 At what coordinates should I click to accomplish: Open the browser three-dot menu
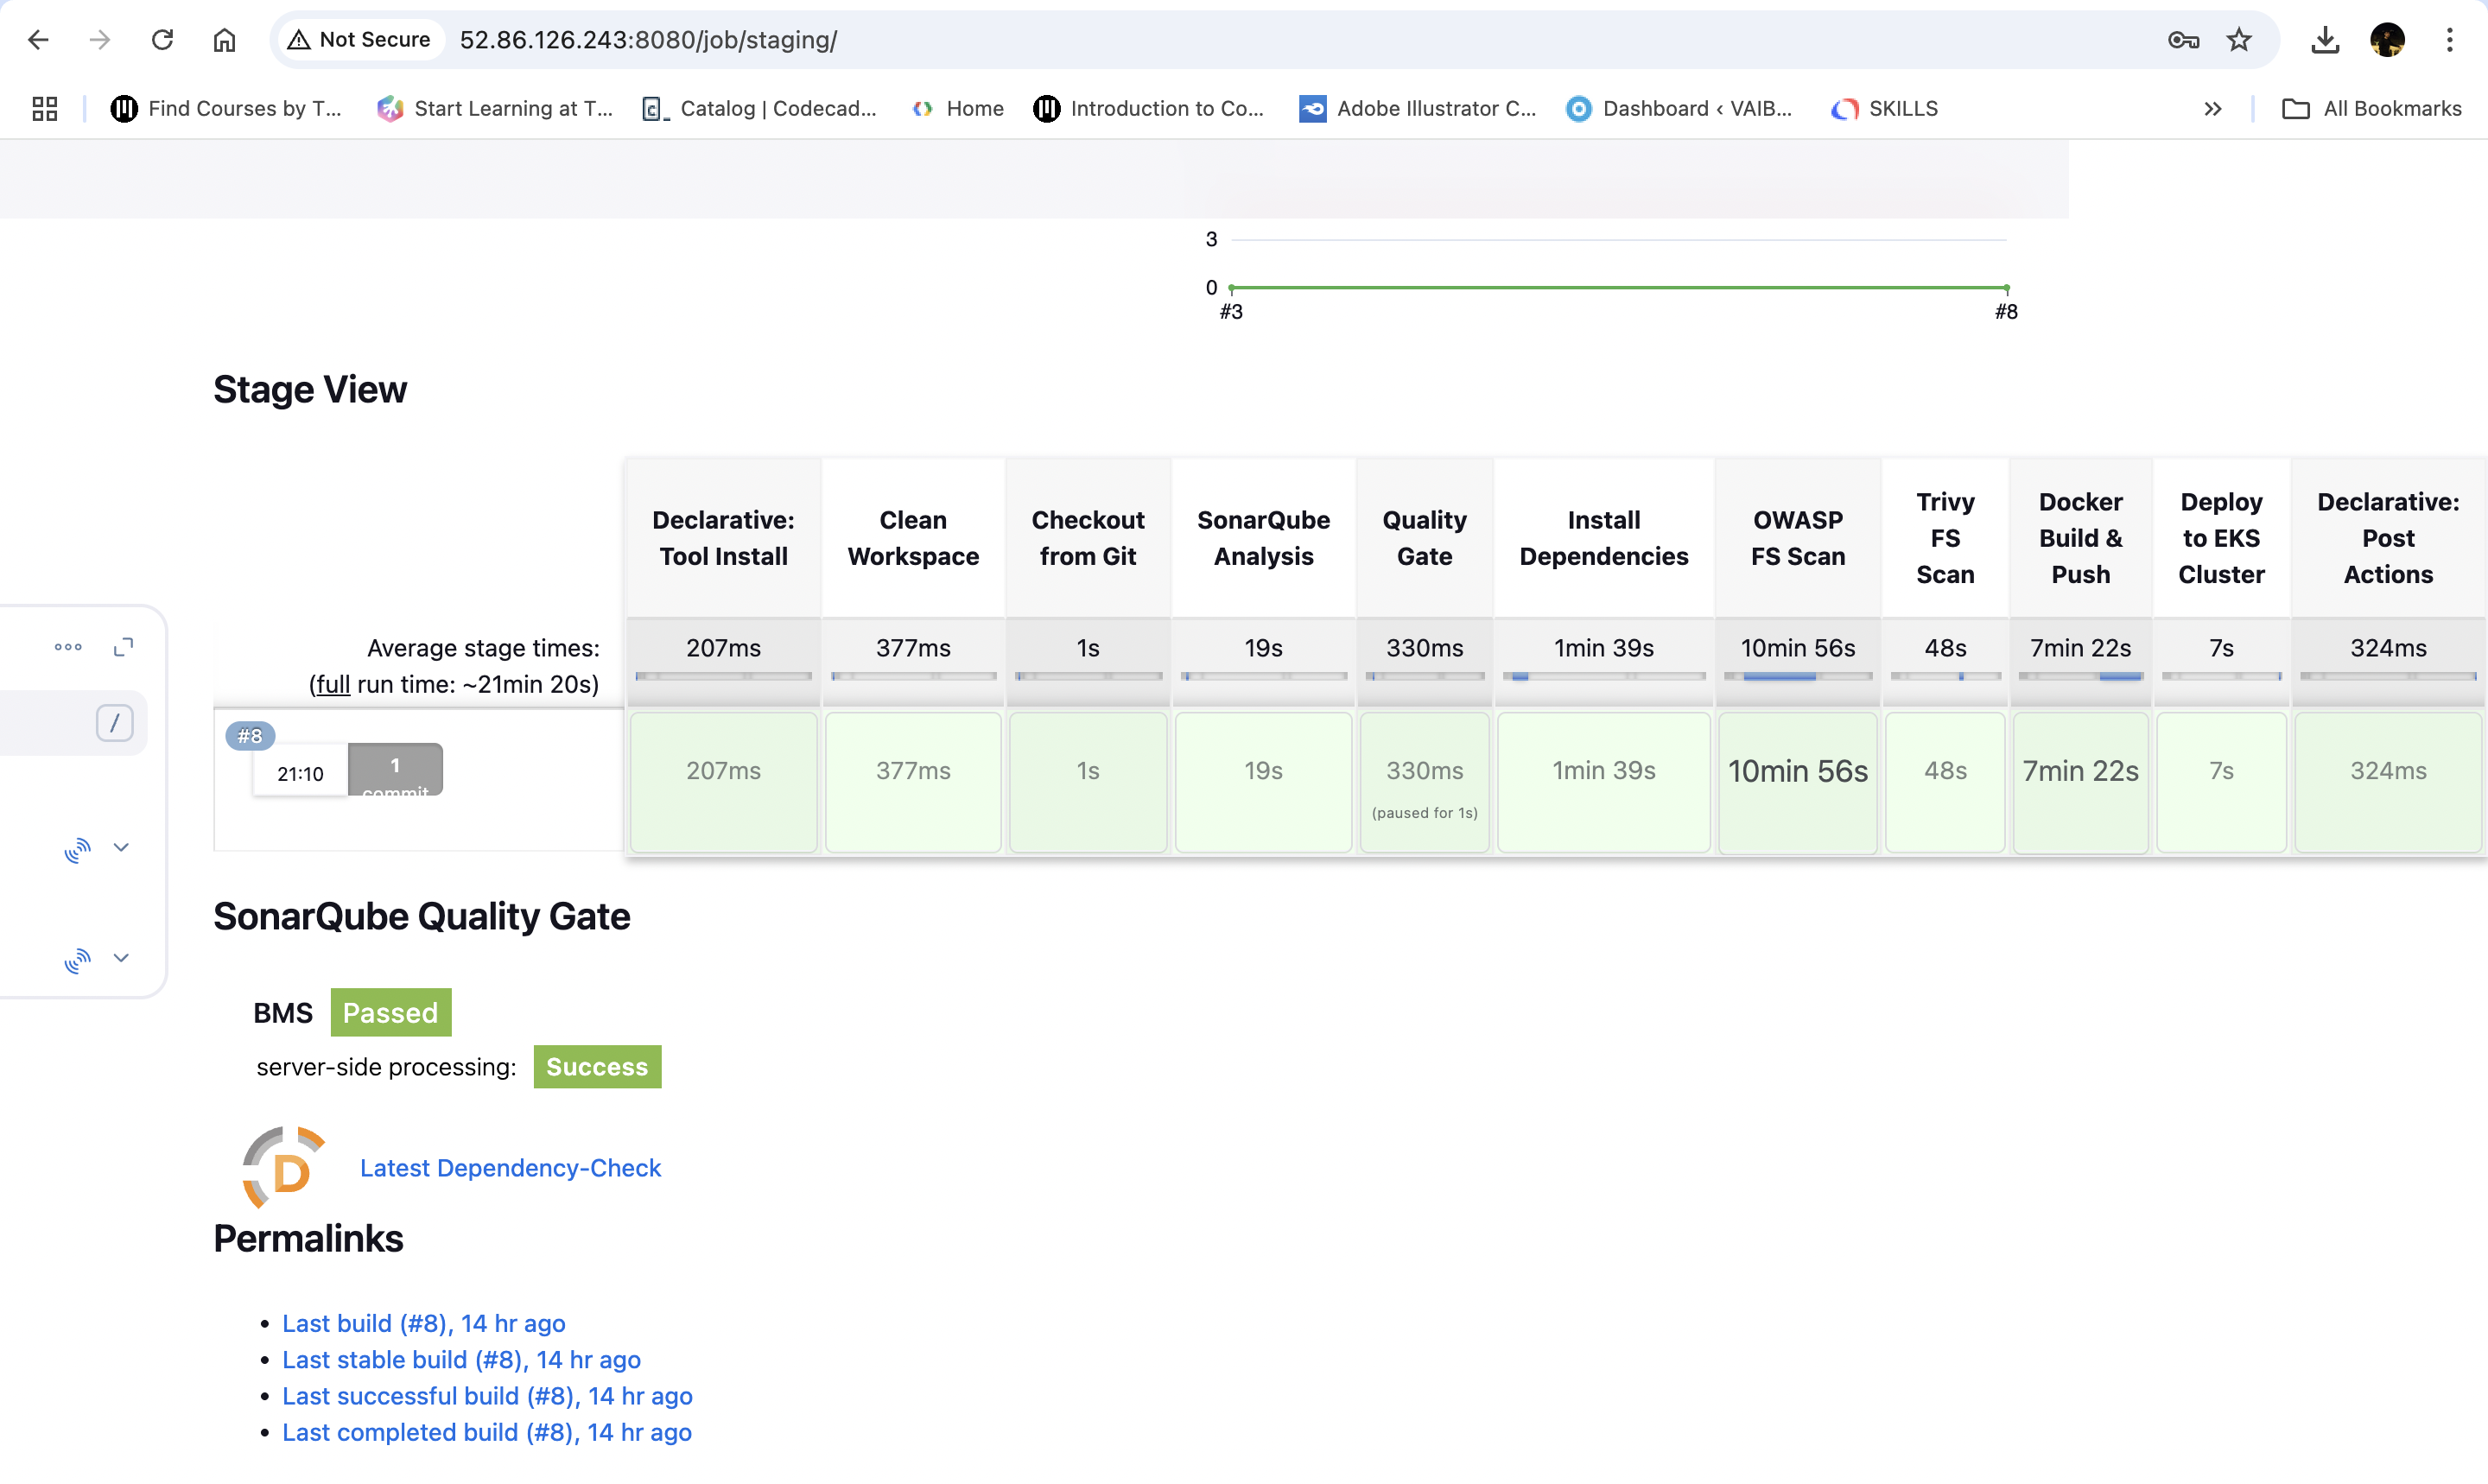coord(2449,40)
